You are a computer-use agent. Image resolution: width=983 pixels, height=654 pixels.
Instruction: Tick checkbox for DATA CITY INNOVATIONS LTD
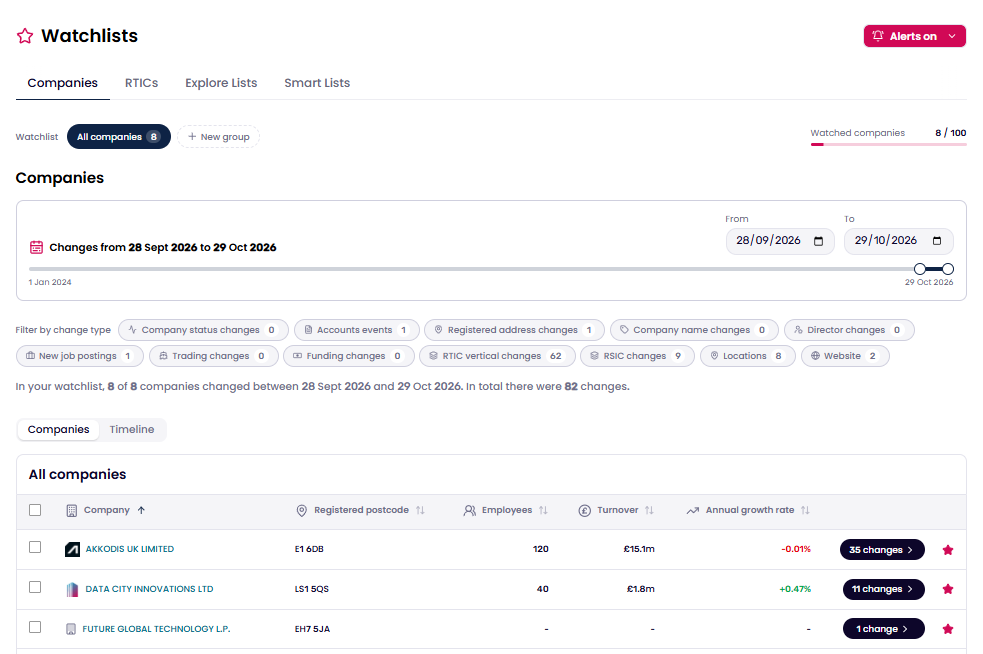35,588
